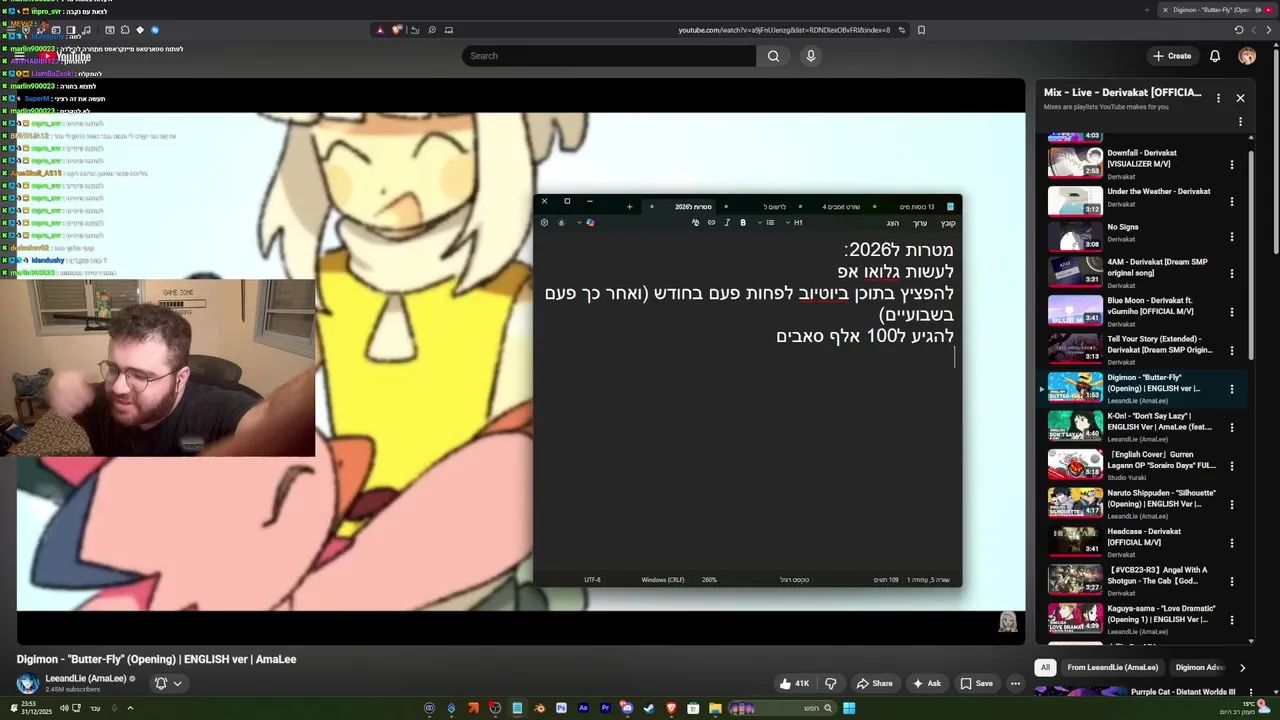This screenshot has height=720, width=1280.
Task: Open File Explorer from taskbar
Action: point(715,708)
